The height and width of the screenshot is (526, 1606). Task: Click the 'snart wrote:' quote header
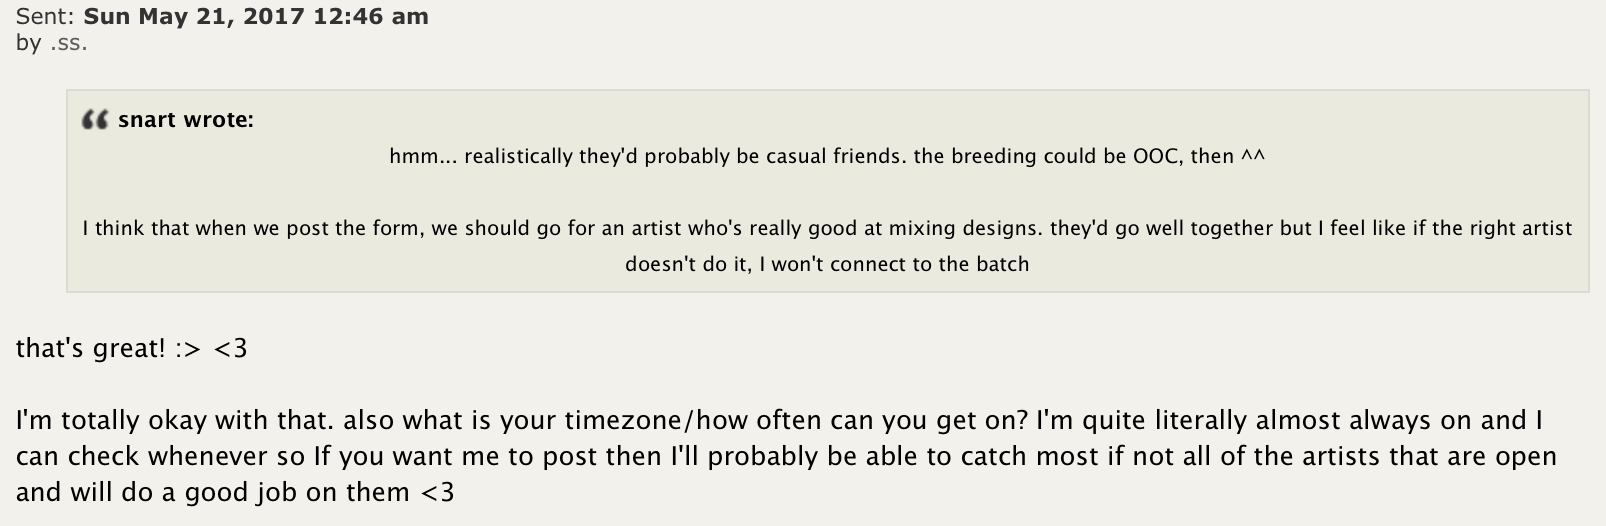click(185, 120)
